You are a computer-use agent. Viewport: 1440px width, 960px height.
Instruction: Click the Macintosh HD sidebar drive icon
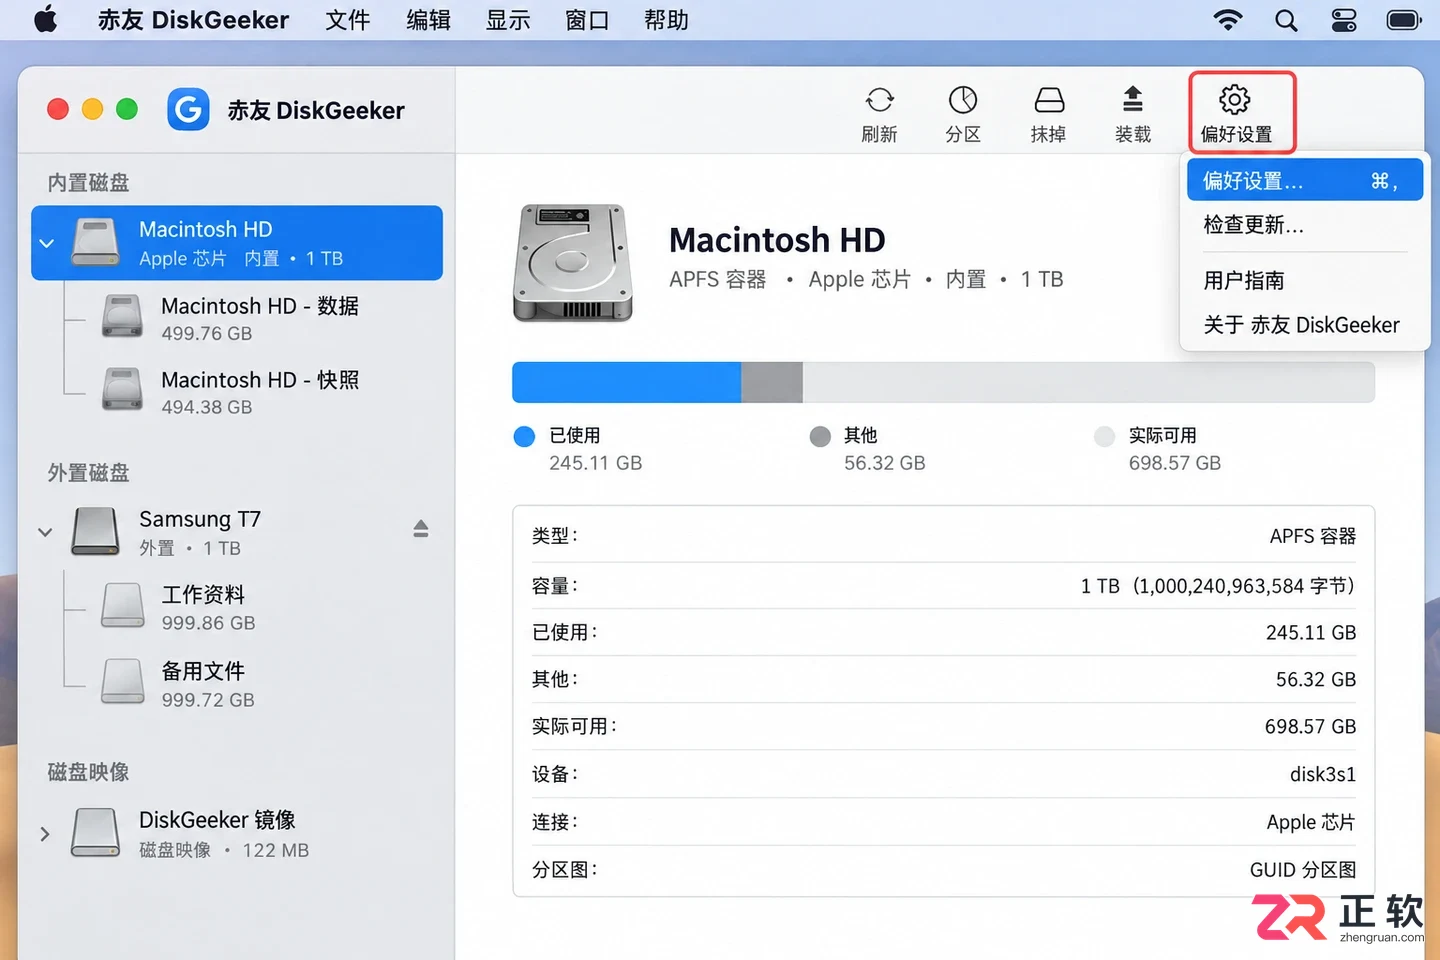coord(96,242)
